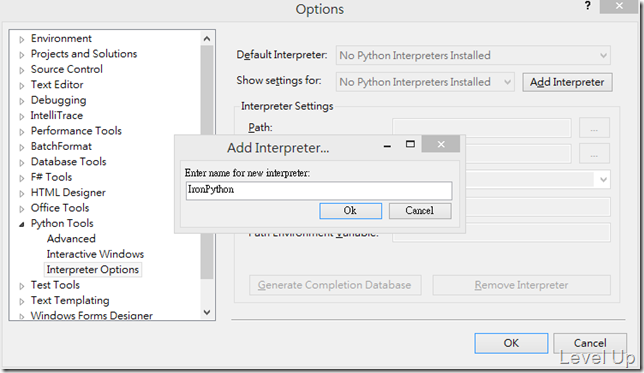Image resolution: width=644 pixels, height=373 pixels.
Task: Select the Office Tools category
Action: (60, 208)
